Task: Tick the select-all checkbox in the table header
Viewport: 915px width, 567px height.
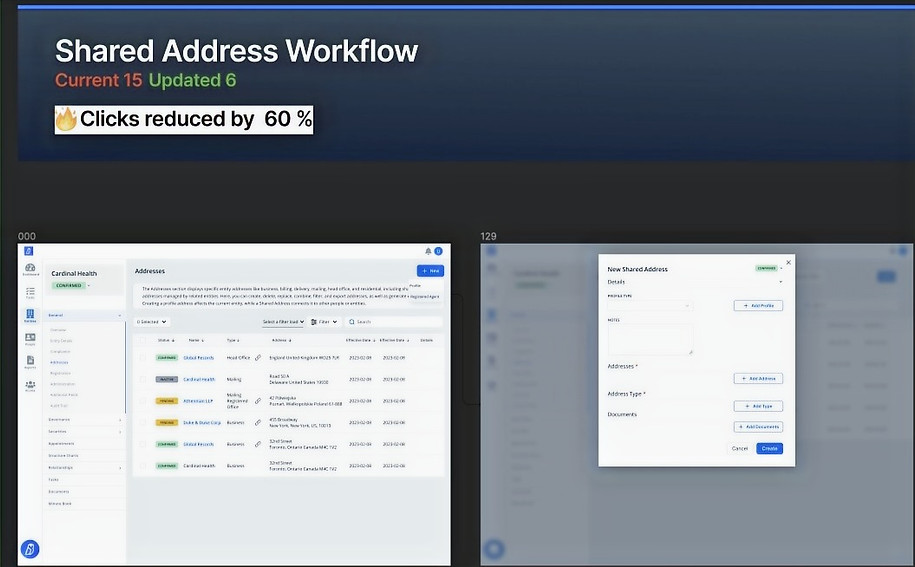Action: [143, 340]
